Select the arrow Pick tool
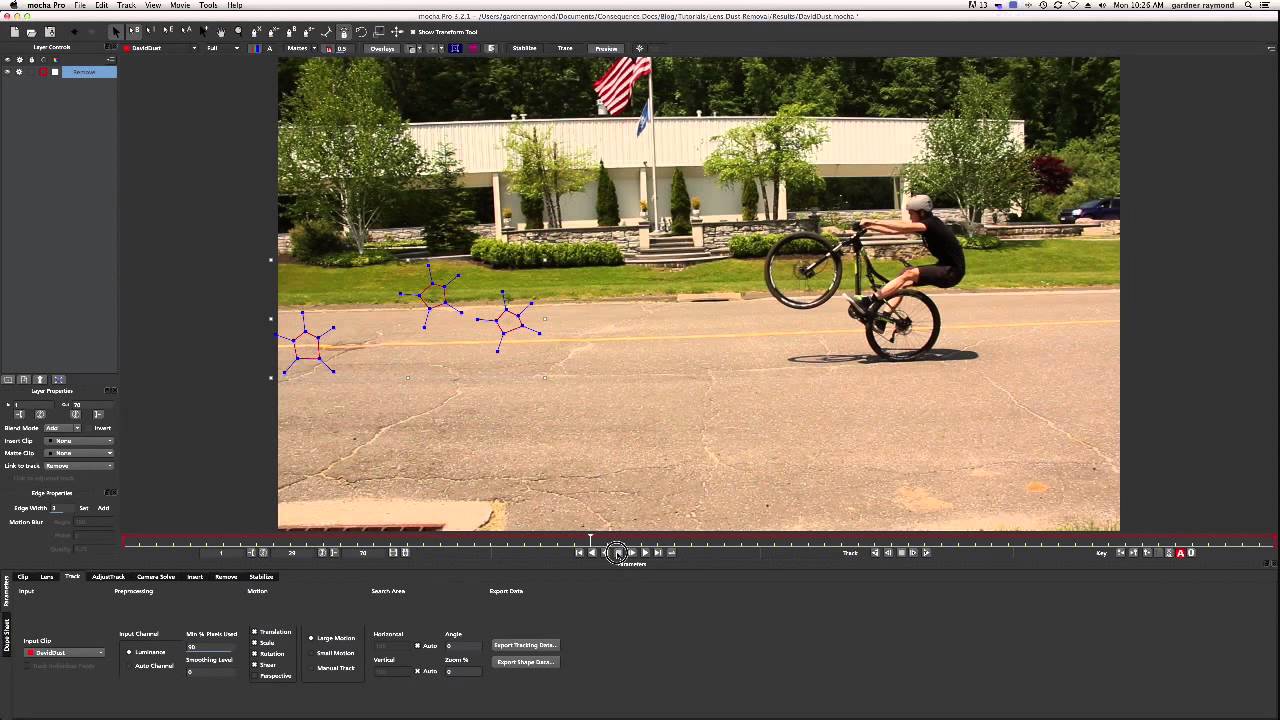Viewport: 1280px width, 720px height. (116, 32)
